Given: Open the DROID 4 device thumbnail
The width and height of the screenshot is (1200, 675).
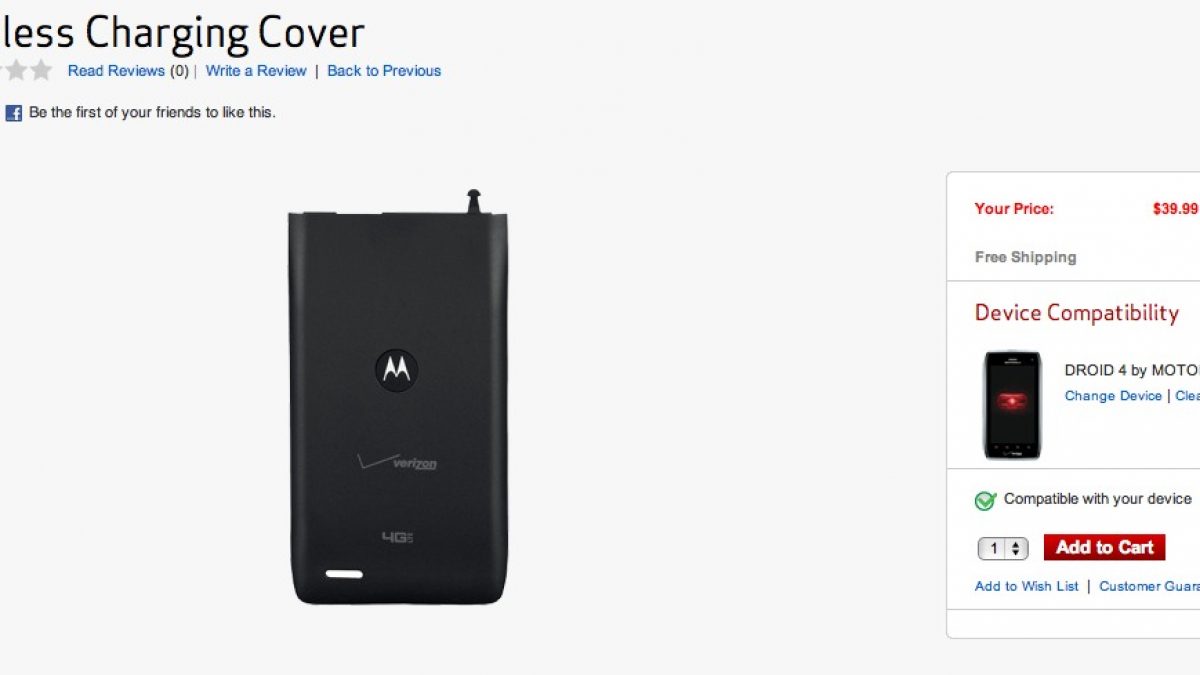Looking at the screenshot, I should click(1012, 405).
